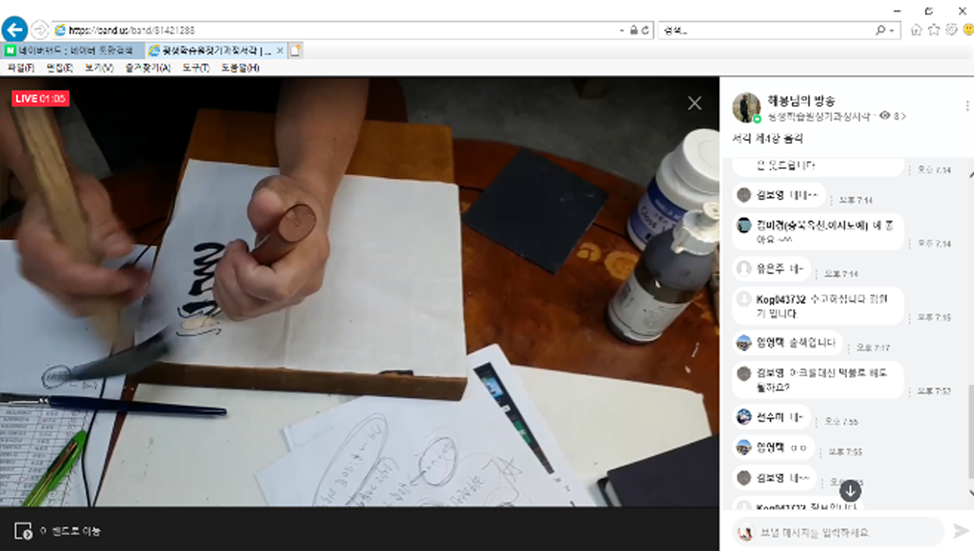Refresh the page from the address bar

click(646, 31)
